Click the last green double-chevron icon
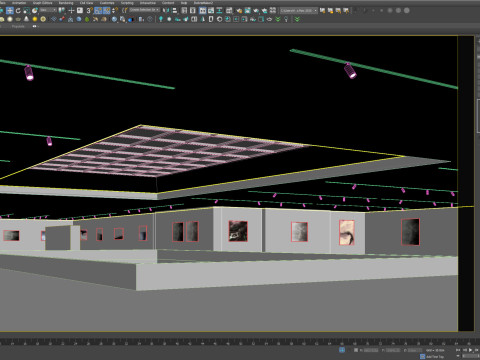The height and width of the screenshot is (360, 480). 297,19
